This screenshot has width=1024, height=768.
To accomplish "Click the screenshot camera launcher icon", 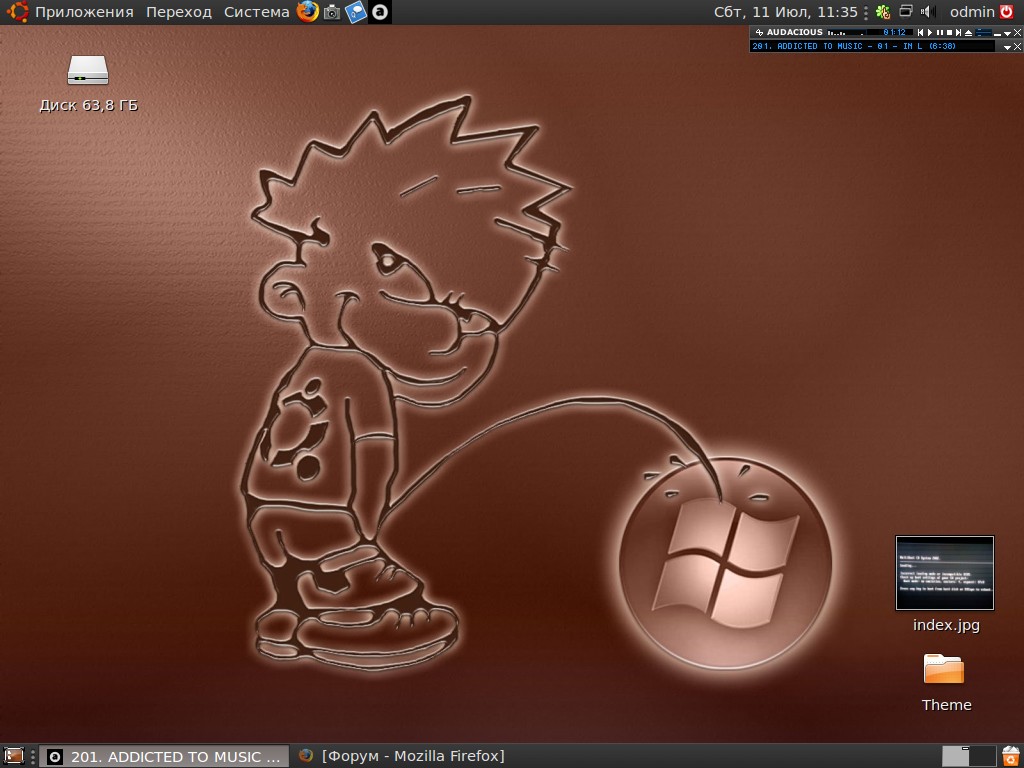I will [x=332, y=12].
